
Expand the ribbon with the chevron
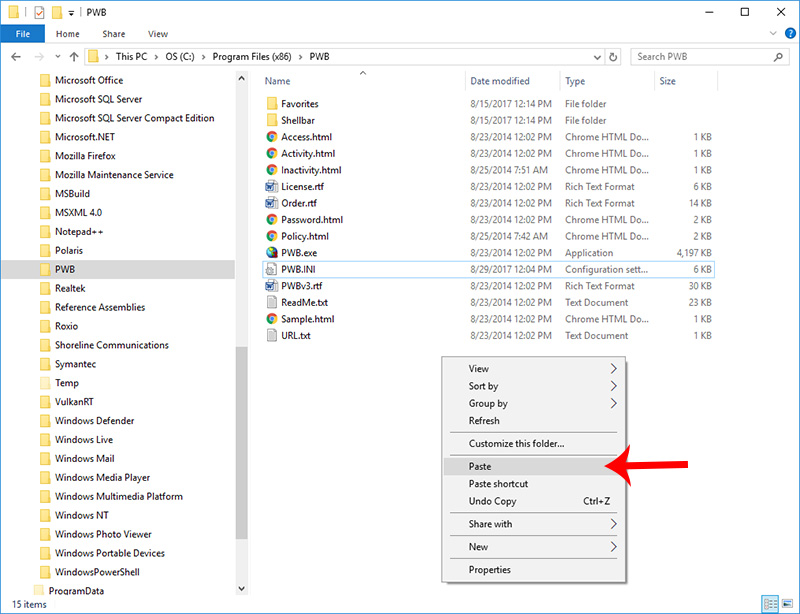773,34
